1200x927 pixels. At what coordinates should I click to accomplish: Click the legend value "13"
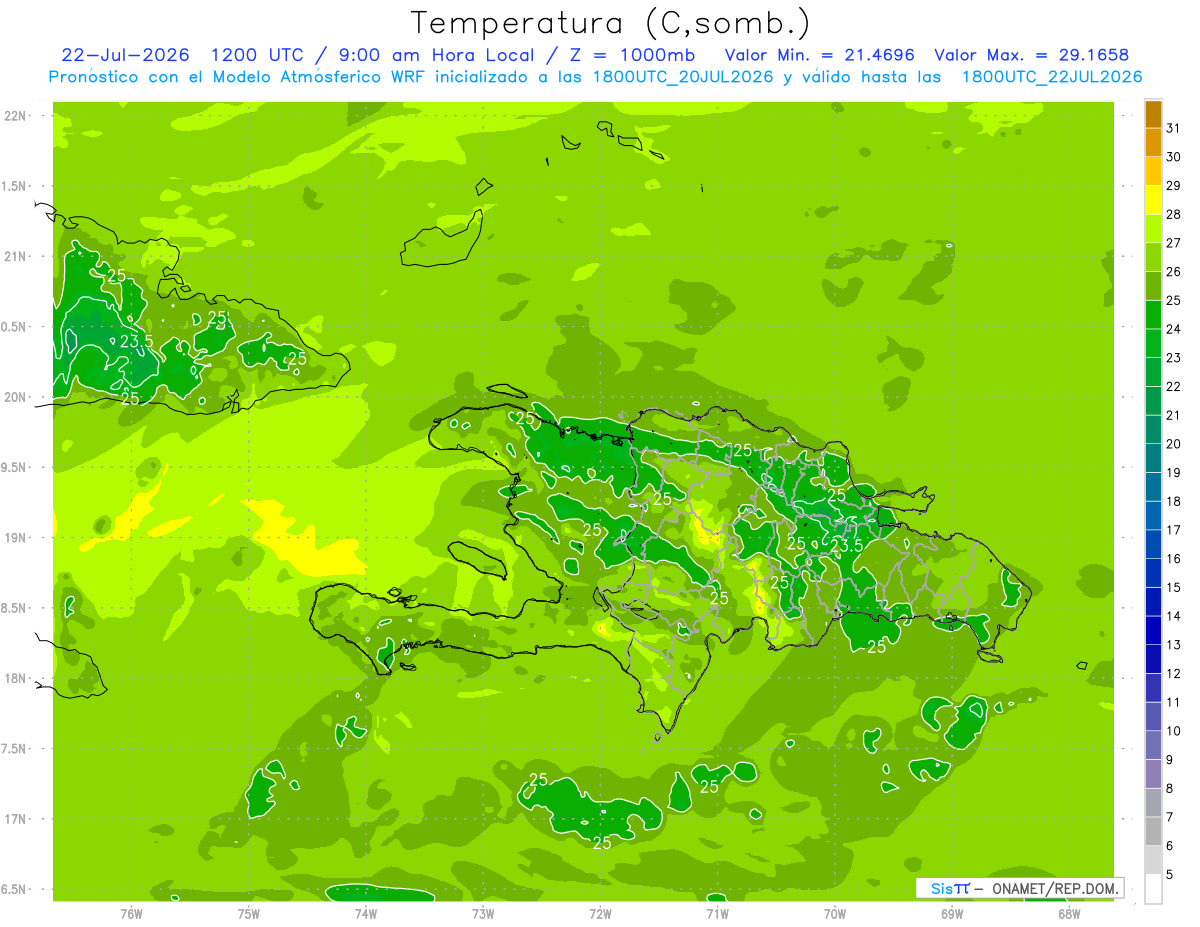coord(1173,645)
